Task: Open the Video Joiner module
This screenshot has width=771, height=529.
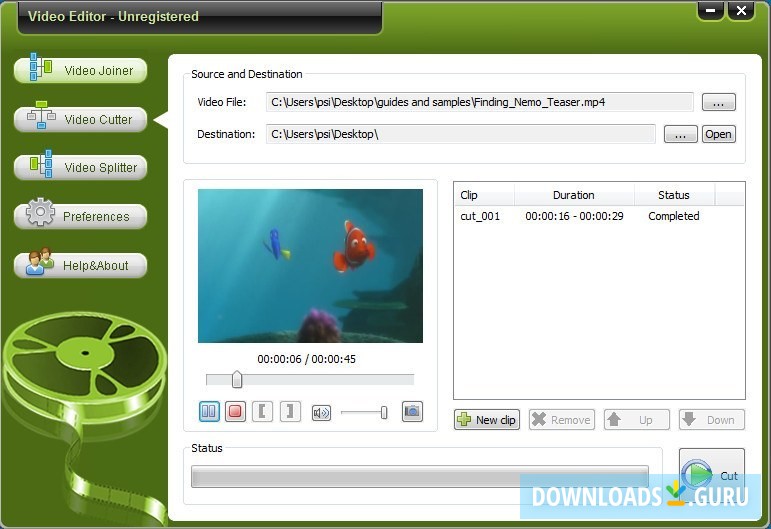Action: [81, 70]
